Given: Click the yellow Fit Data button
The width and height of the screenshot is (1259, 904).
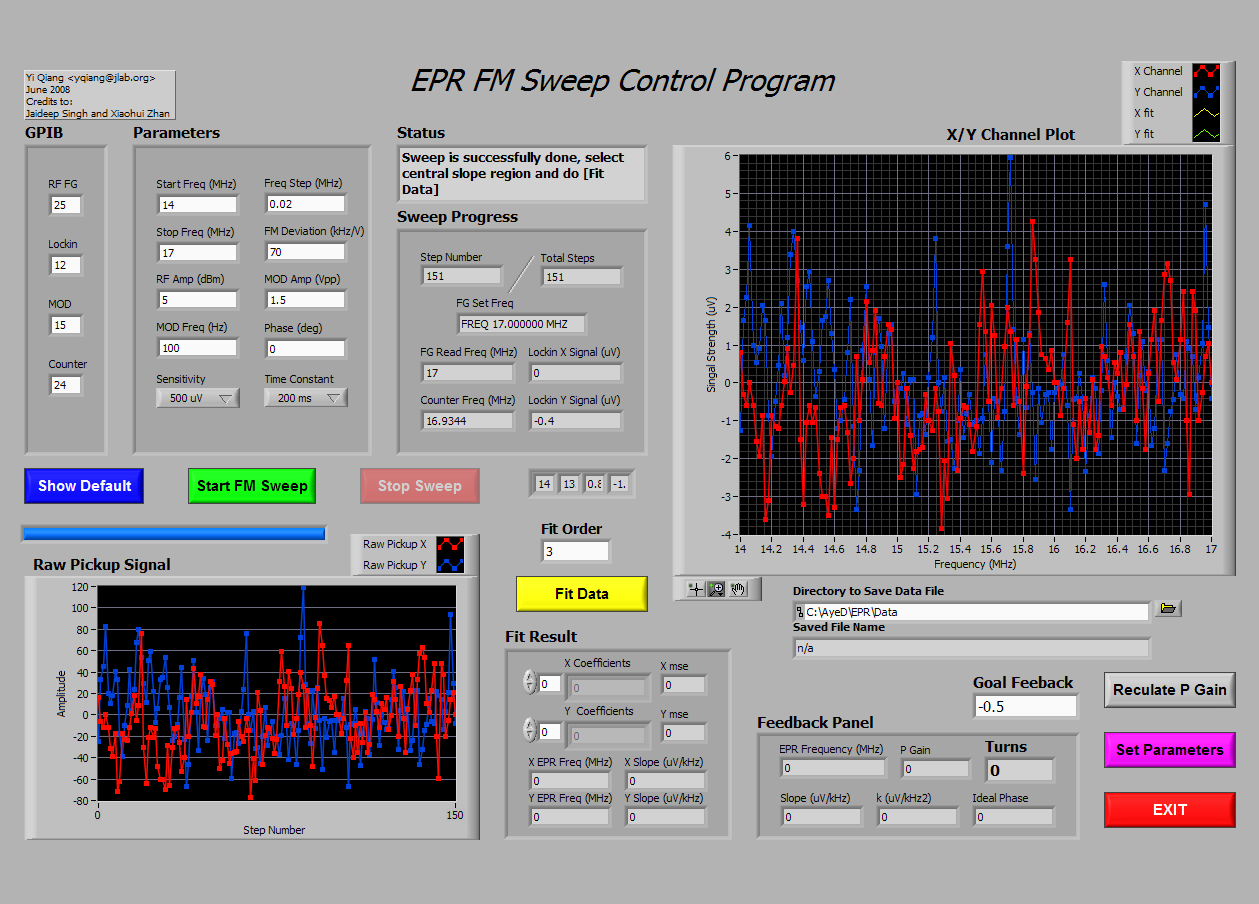Looking at the screenshot, I should (x=582, y=594).
